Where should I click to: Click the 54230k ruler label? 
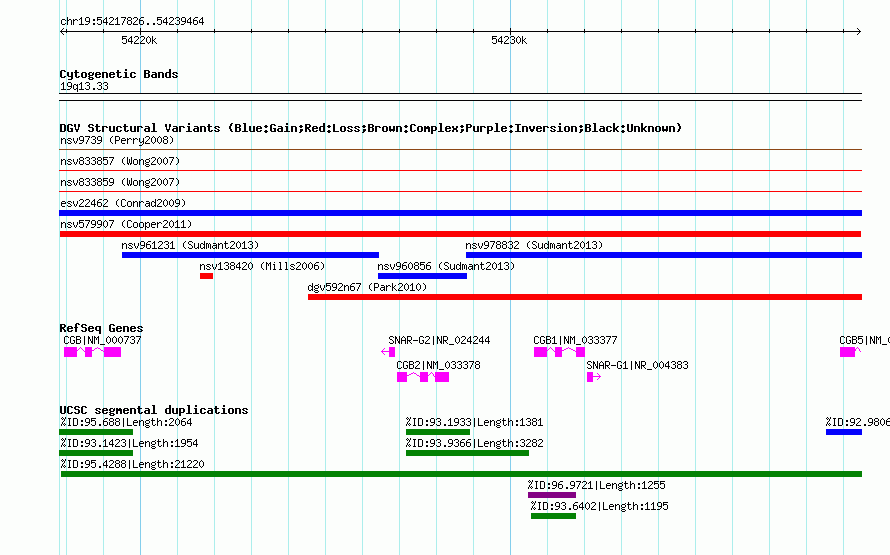pyautogui.click(x=509, y=40)
